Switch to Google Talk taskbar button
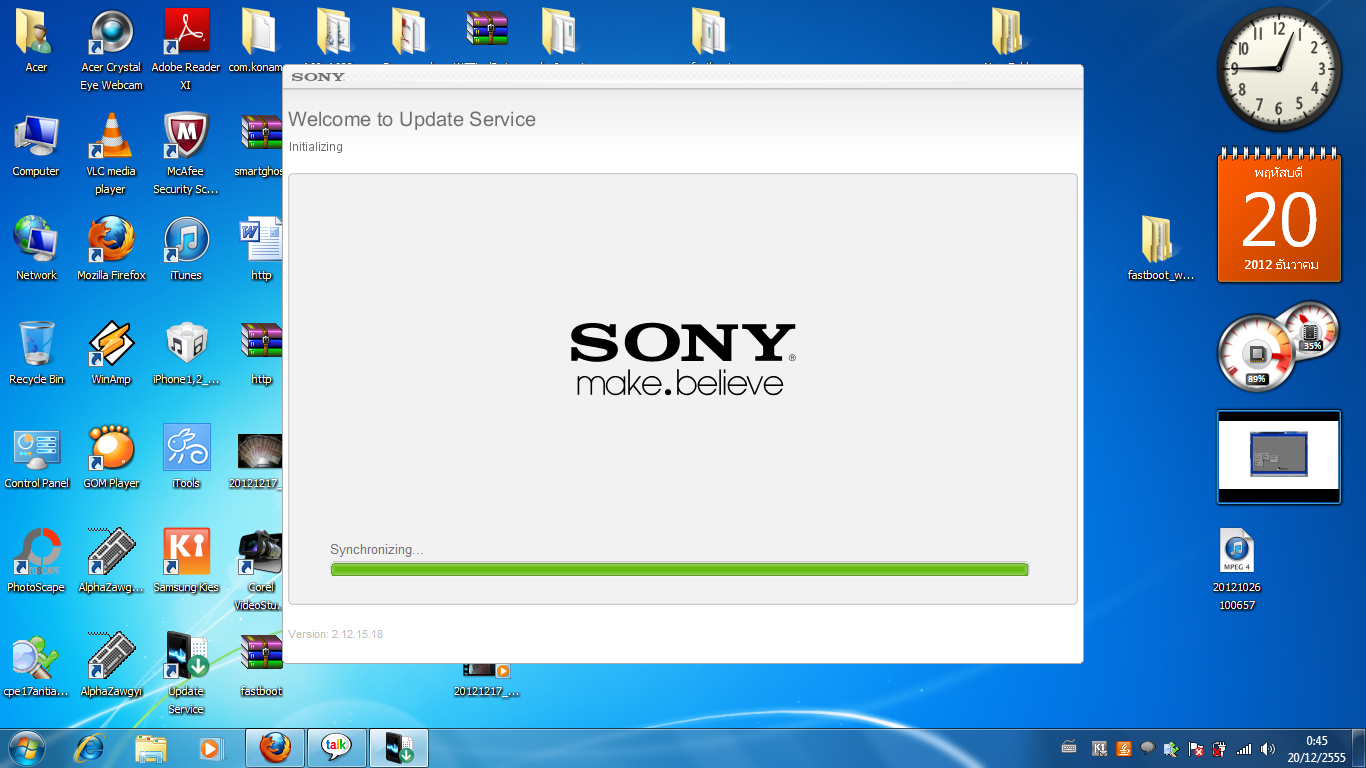Viewport: 1366px width, 768px height. tap(336, 748)
